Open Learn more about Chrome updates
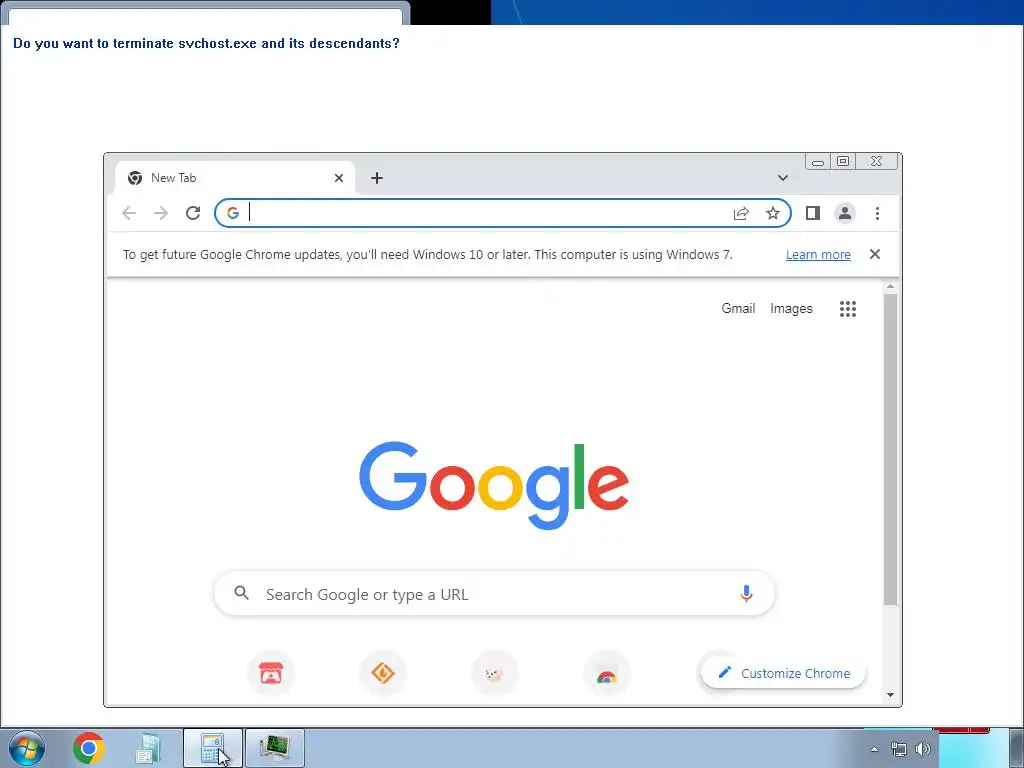Viewport: 1024px width, 768px height. (x=818, y=255)
